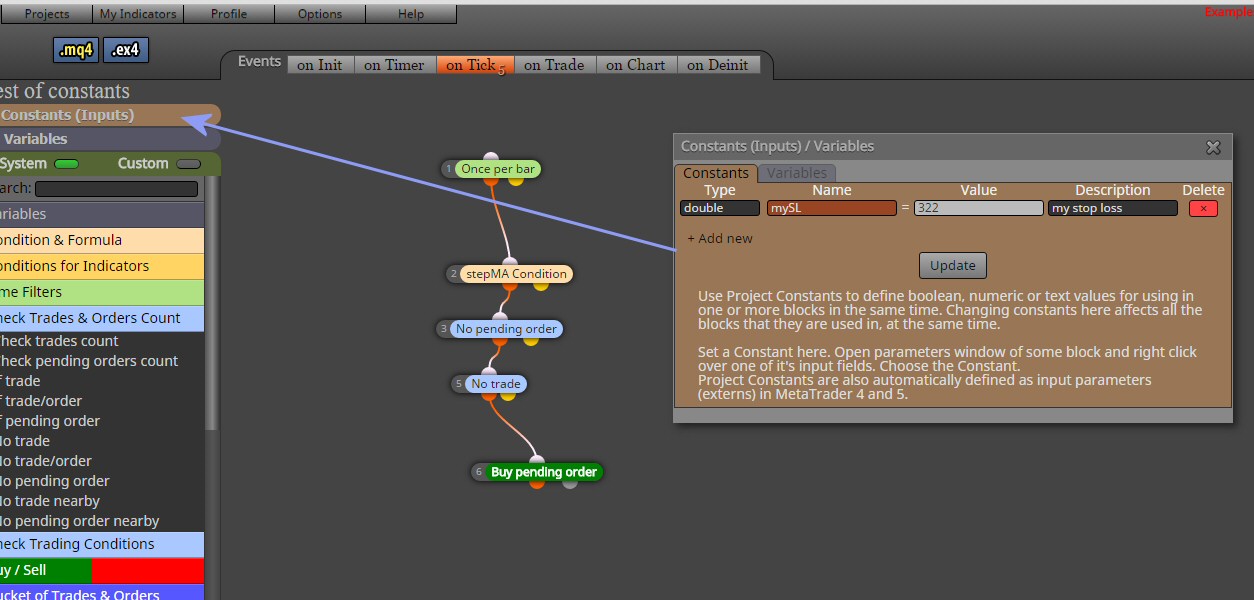
Task: Expand the Buy / Sell category
Action: tap(102, 570)
